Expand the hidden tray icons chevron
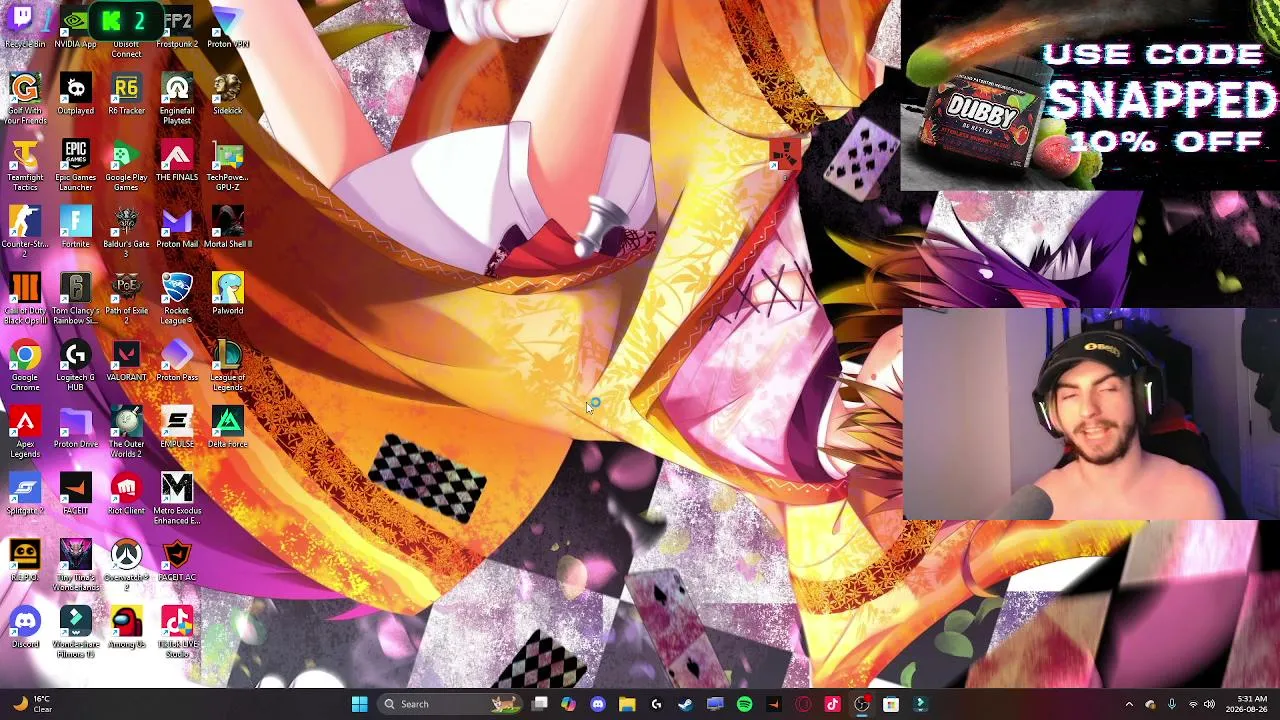1280x720 pixels. coord(1129,704)
